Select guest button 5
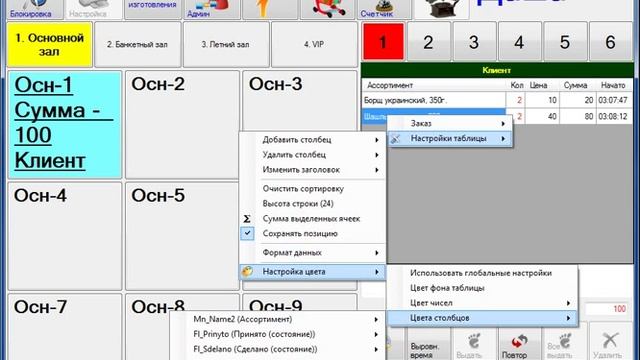 (564, 42)
